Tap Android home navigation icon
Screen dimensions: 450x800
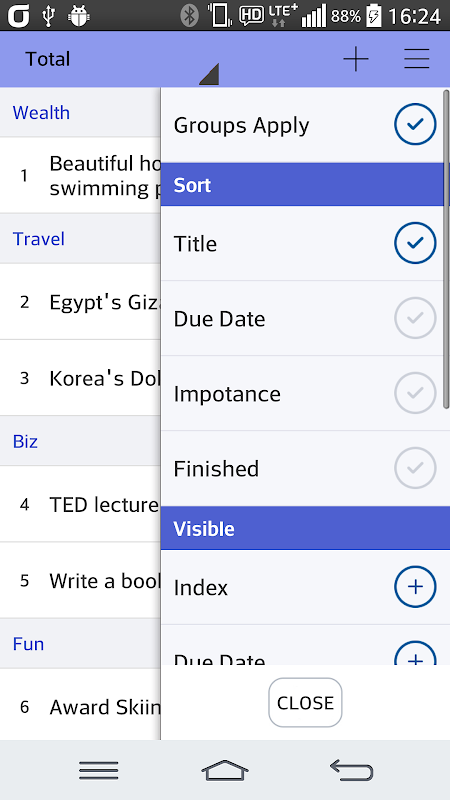tap(224, 770)
